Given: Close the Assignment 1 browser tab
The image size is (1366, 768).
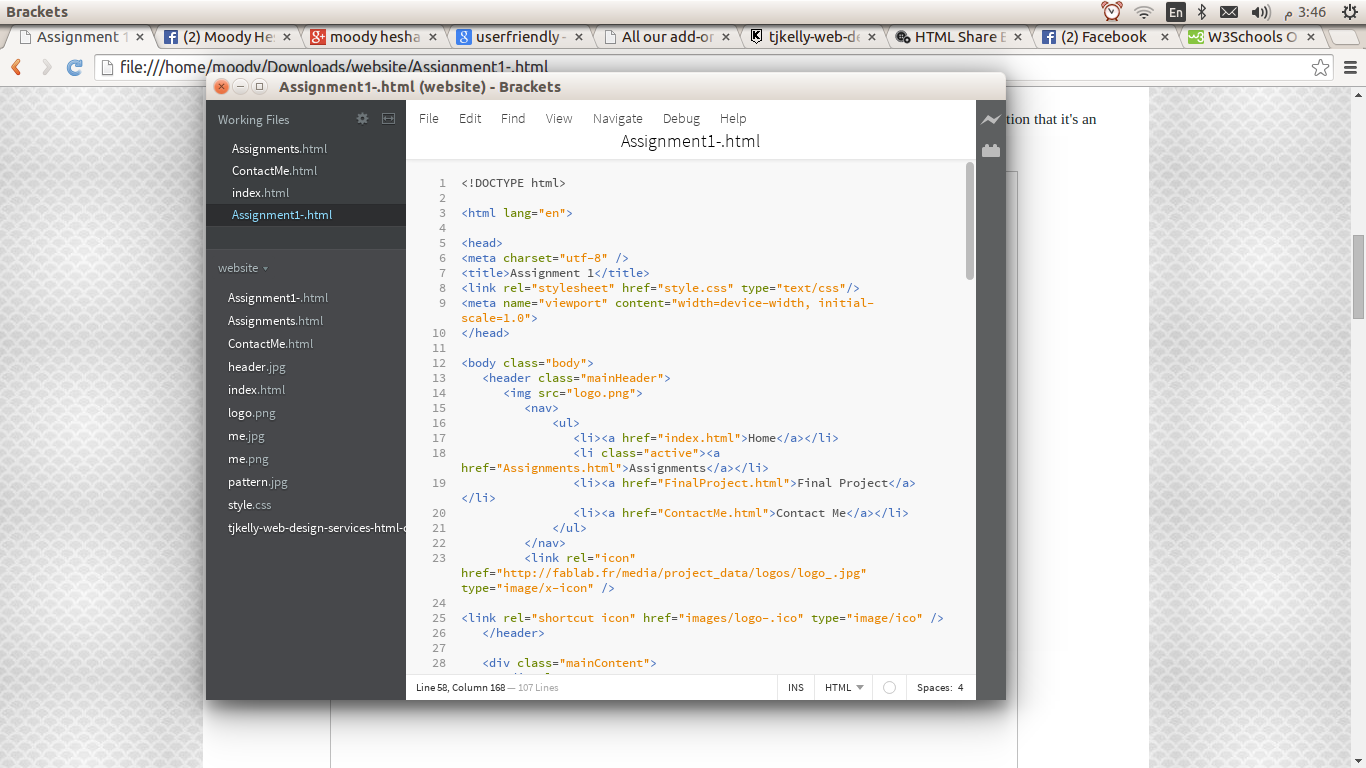Looking at the screenshot, I should (139, 37).
